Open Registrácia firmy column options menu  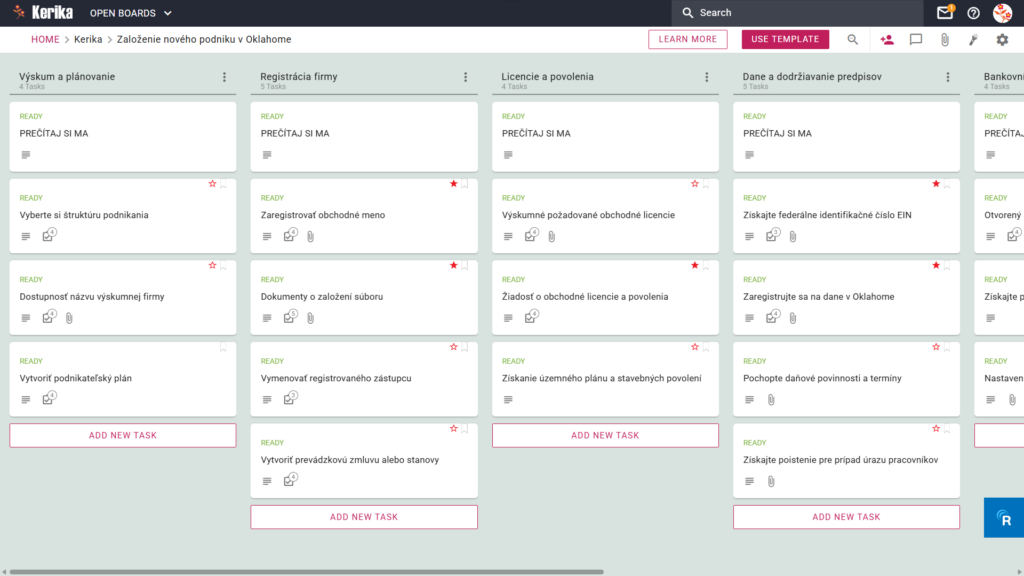point(466,77)
